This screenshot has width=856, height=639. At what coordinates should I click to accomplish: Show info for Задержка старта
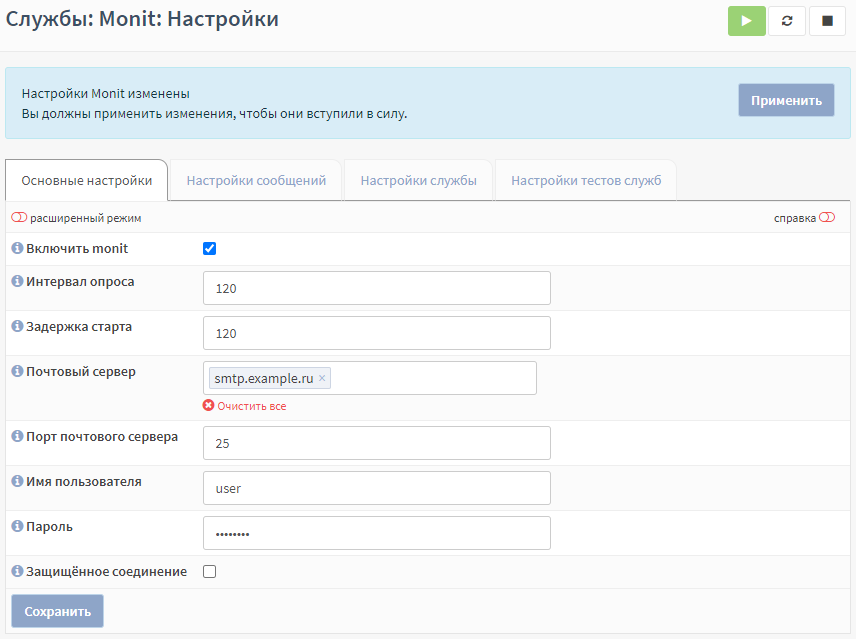pyautogui.click(x=17, y=326)
